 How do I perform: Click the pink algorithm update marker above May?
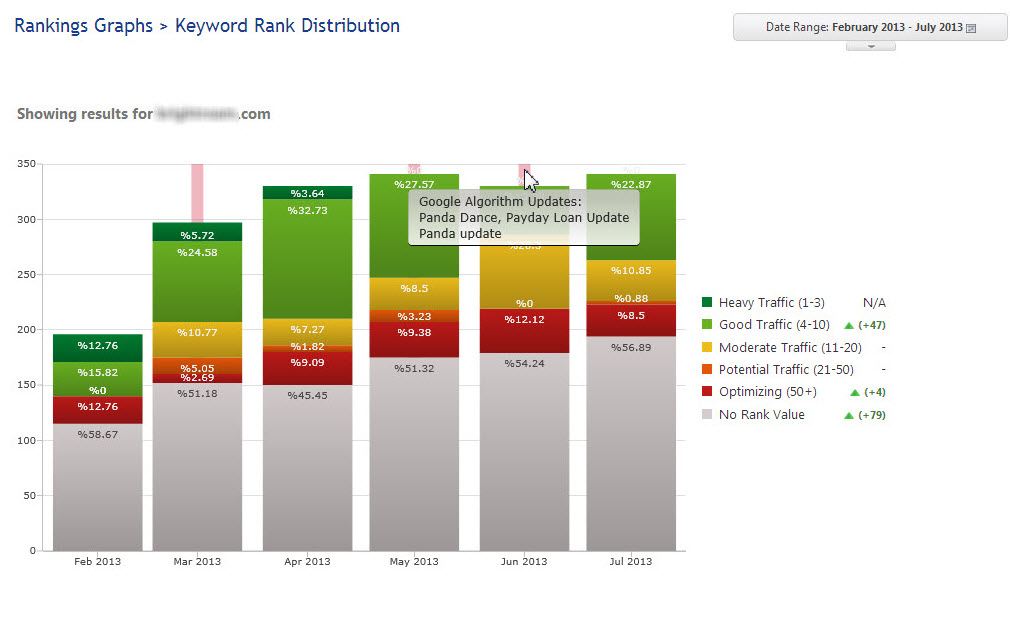[414, 168]
